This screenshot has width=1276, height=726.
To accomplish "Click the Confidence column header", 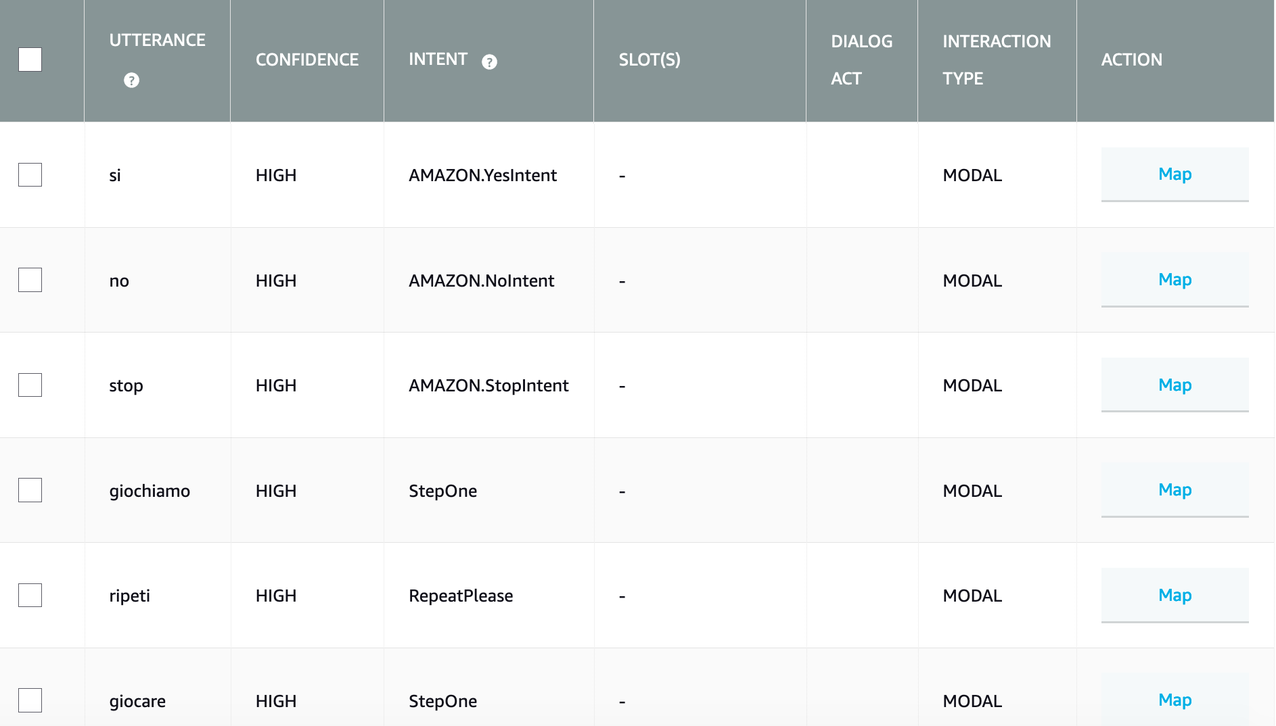I will coord(307,60).
